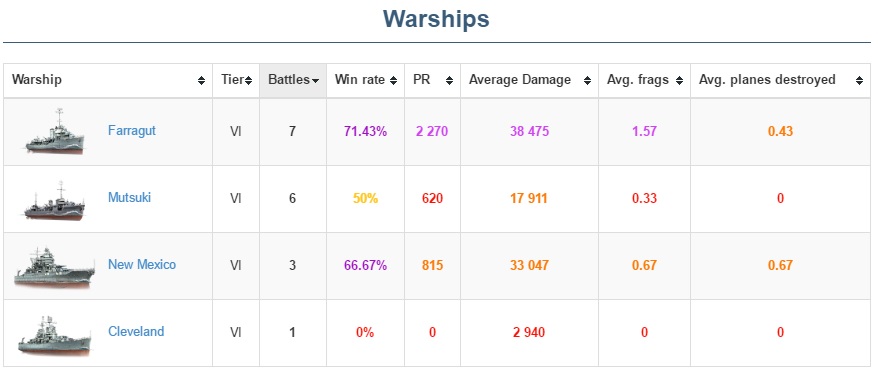Click the Average Damage column header
The height and width of the screenshot is (381, 878).
(x=530, y=81)
